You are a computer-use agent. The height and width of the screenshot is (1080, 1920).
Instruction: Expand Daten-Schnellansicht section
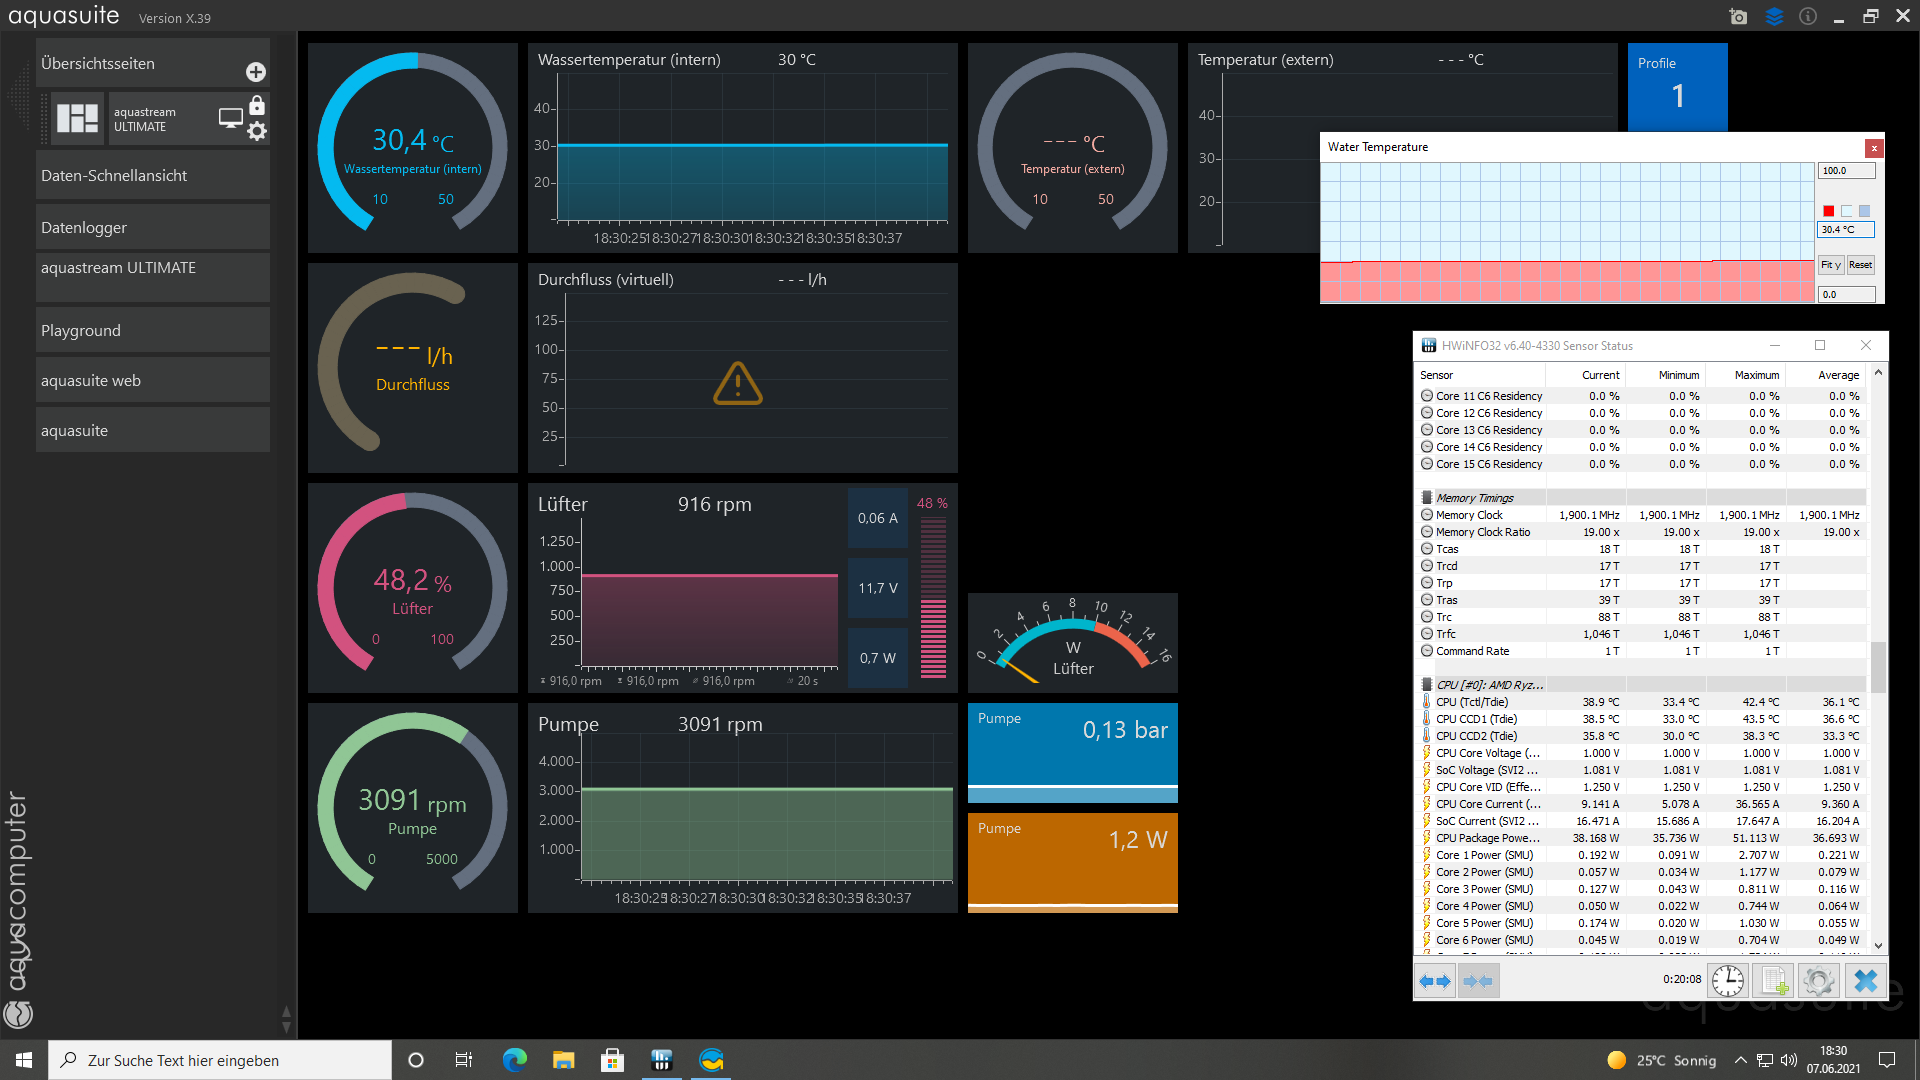pyautogui.click(x=152, y=176)
